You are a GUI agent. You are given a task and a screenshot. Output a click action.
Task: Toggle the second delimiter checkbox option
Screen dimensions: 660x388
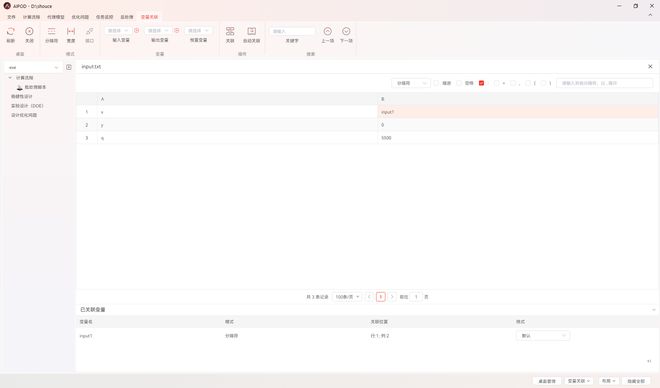coord(459,83)
